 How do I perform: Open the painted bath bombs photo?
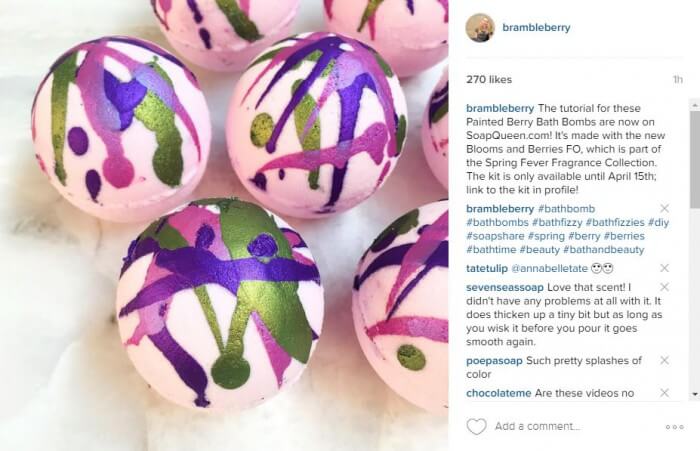[x=224, y=226]
